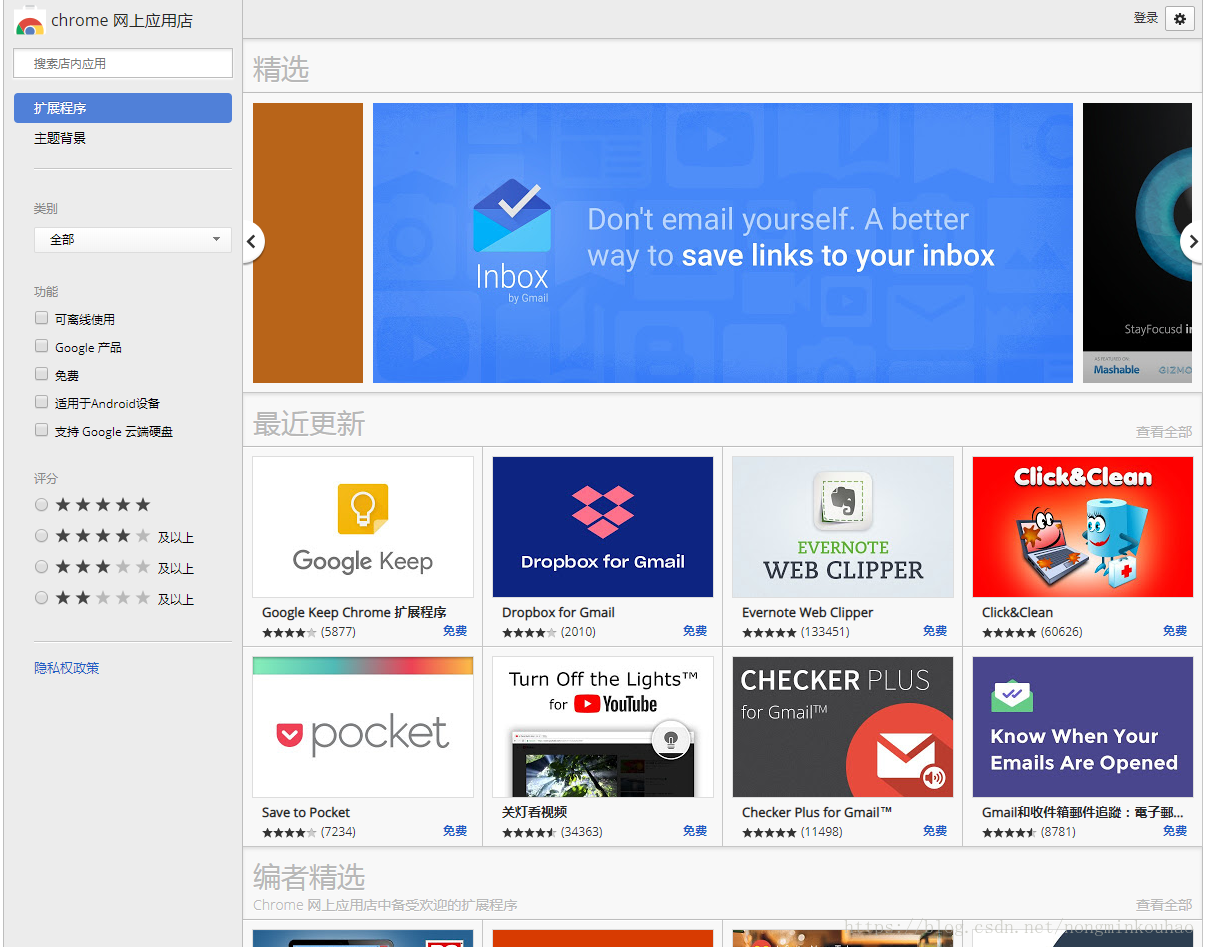
Task: Go to next featured banner arrow
Action: coord(1191,241)
